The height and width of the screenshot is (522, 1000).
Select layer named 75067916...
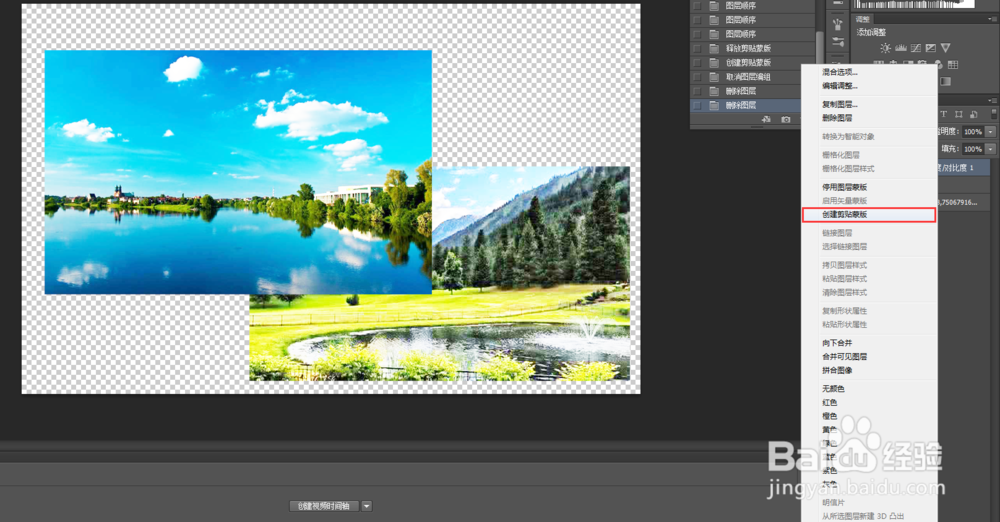tap(962, 202)
